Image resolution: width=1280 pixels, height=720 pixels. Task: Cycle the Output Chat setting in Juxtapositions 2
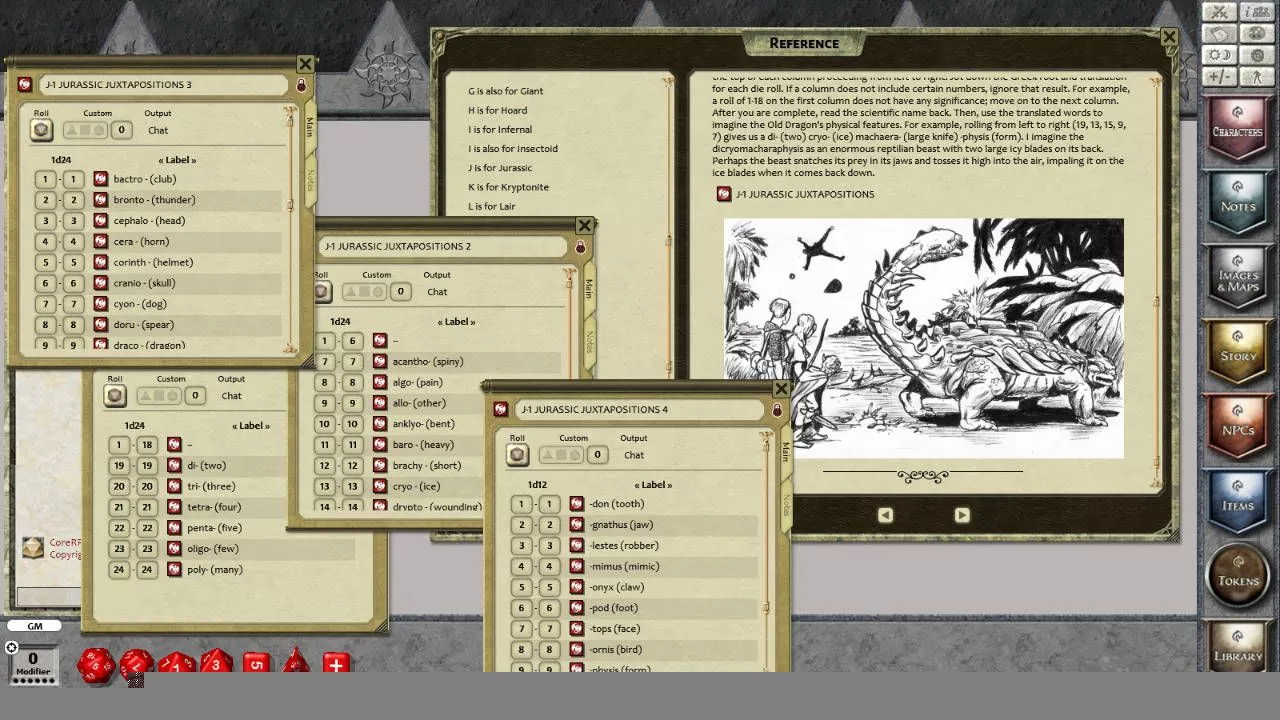pos(437,292)
